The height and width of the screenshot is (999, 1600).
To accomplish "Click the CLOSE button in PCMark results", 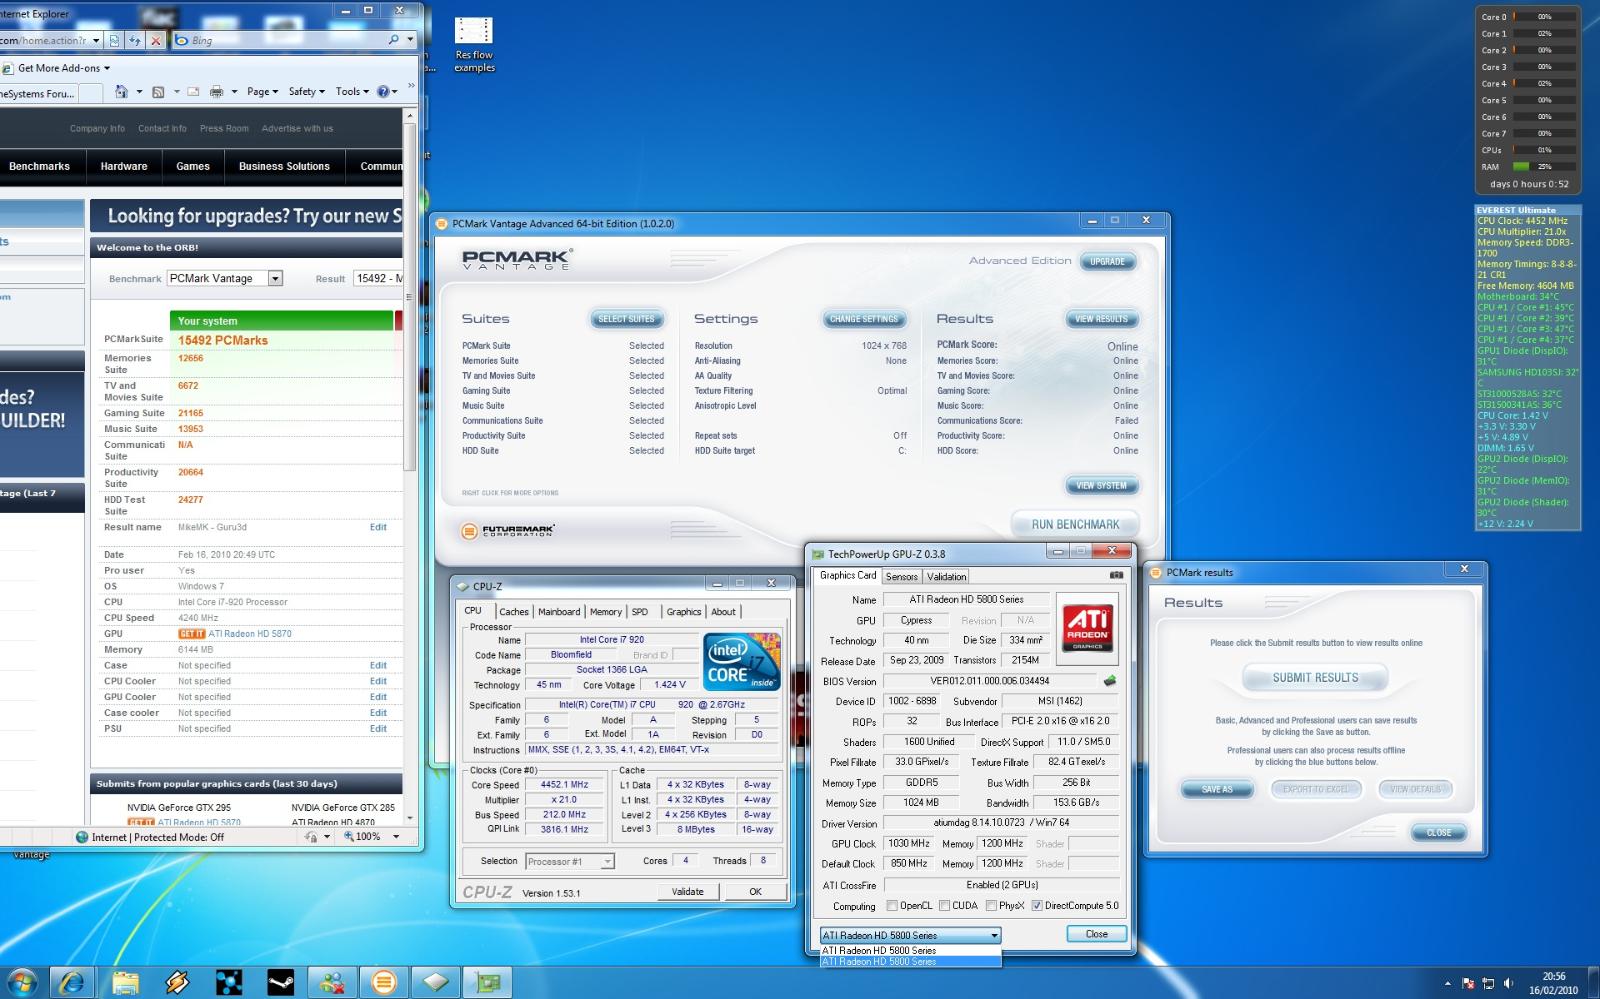I will pyautogui.click(x=1439, y=833).
